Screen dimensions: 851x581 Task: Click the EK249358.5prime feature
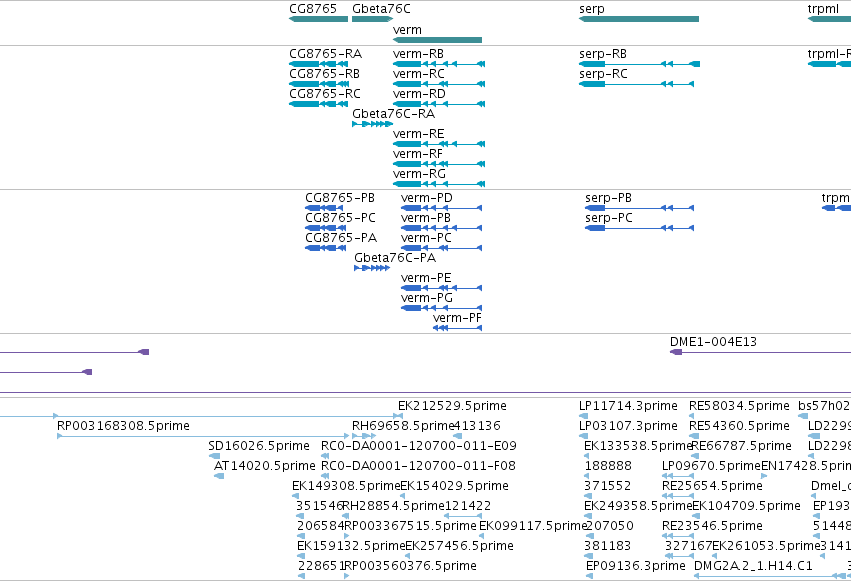[x=588, y=516]
